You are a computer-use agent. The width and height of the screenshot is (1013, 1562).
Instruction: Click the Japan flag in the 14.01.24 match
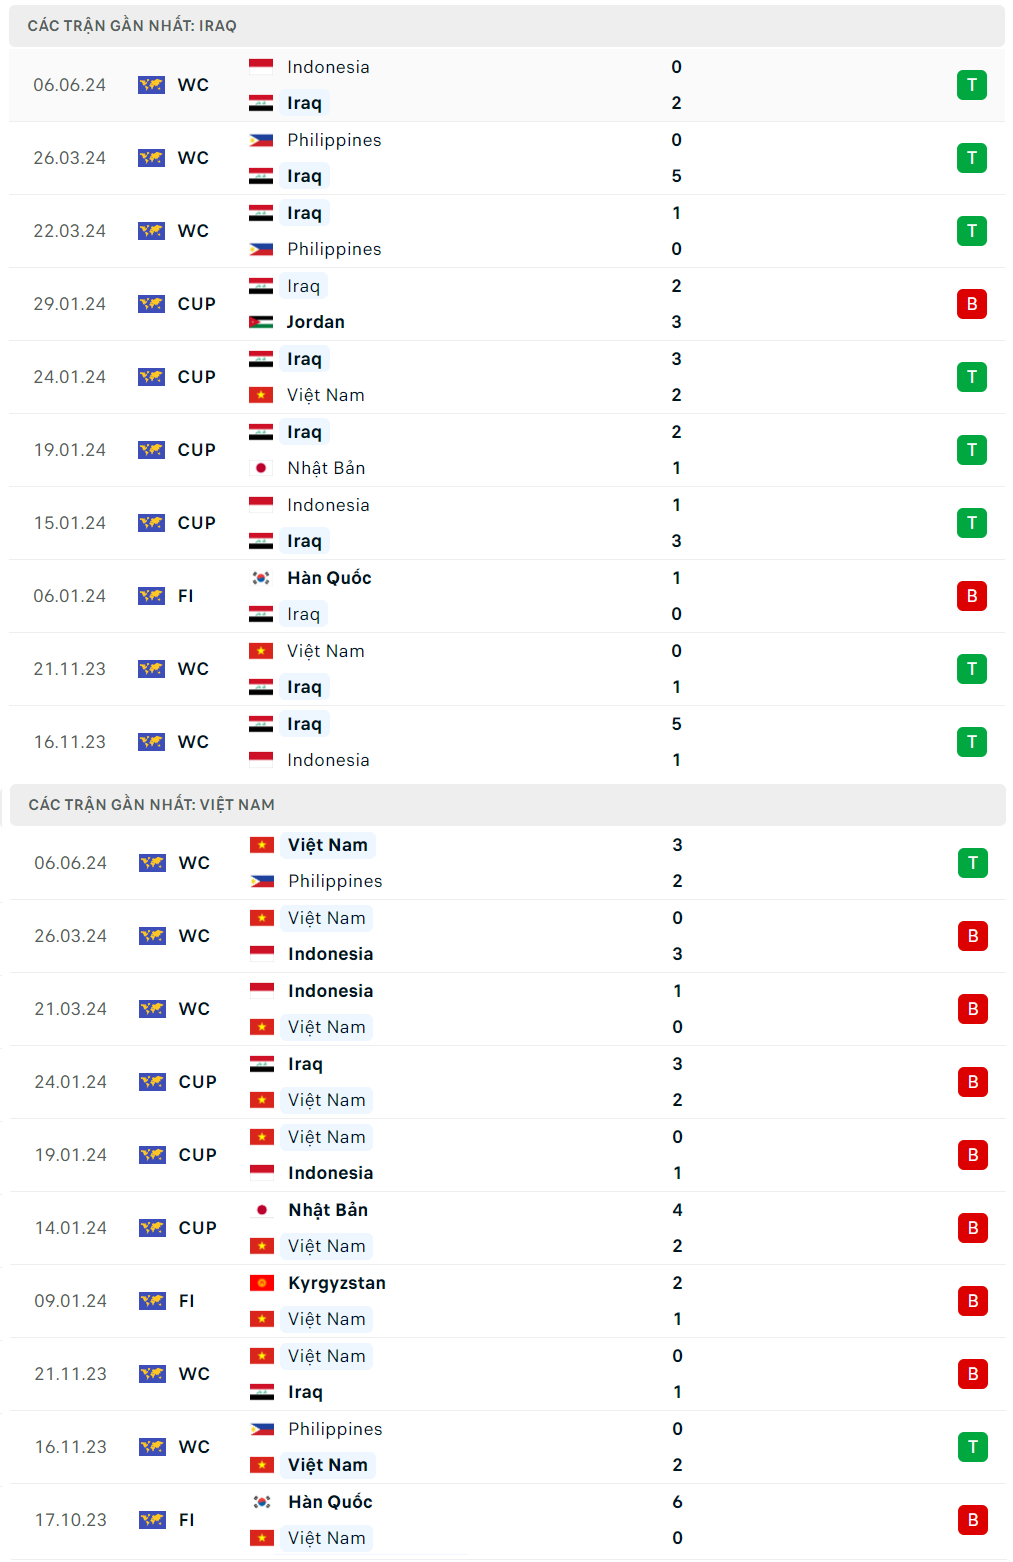pyautogui.click(x=262, y=1210)
